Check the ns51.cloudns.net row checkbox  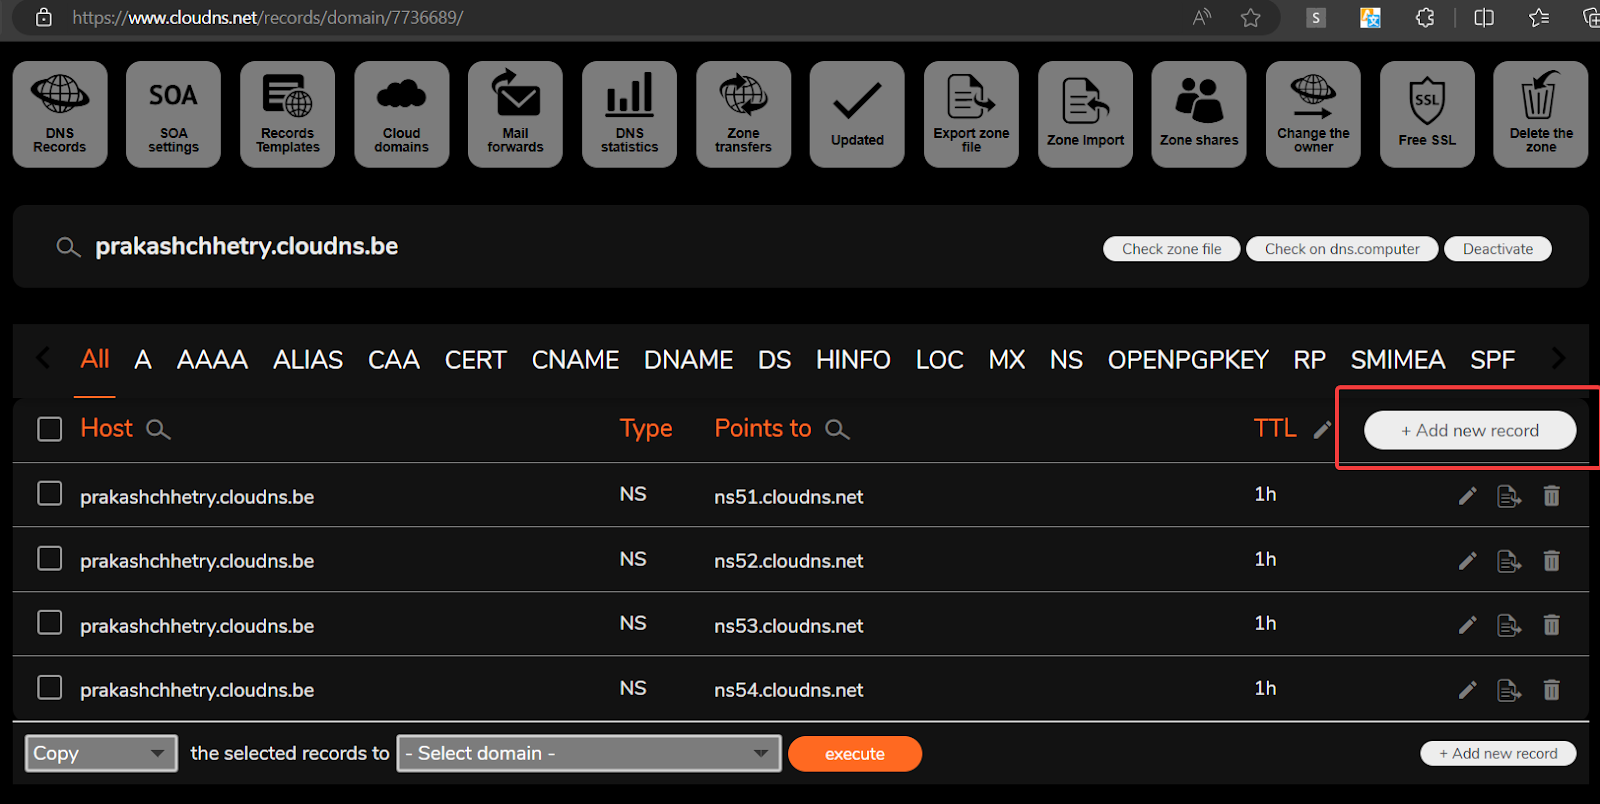pos(50,494)
